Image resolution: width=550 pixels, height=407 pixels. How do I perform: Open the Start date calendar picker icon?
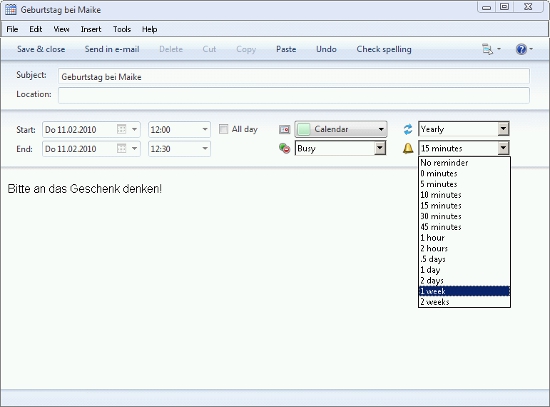121,129
